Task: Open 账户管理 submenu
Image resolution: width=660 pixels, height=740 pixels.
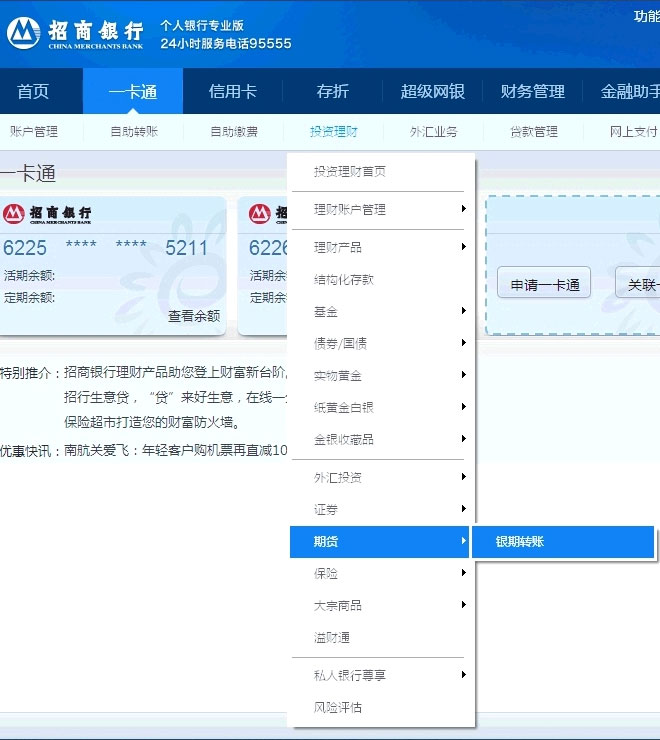Action: (34, 131)
